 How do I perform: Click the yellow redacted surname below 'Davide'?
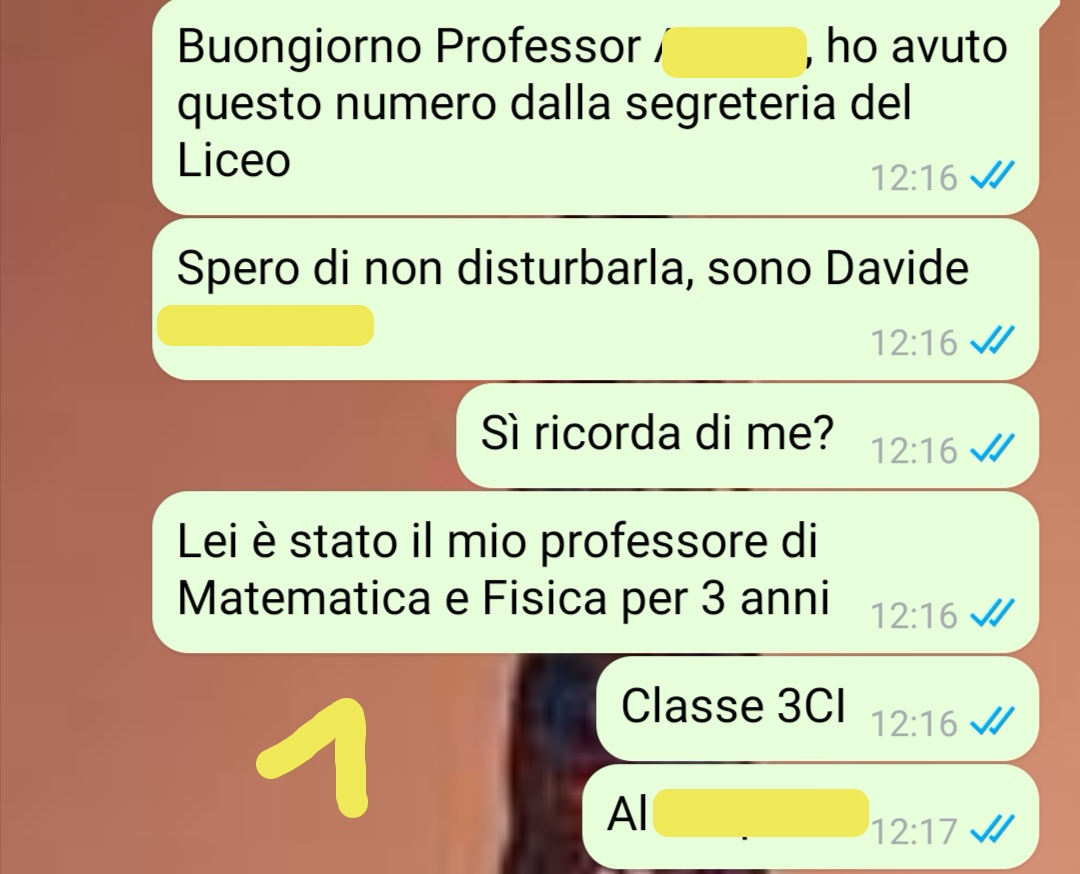click(266, 325)
